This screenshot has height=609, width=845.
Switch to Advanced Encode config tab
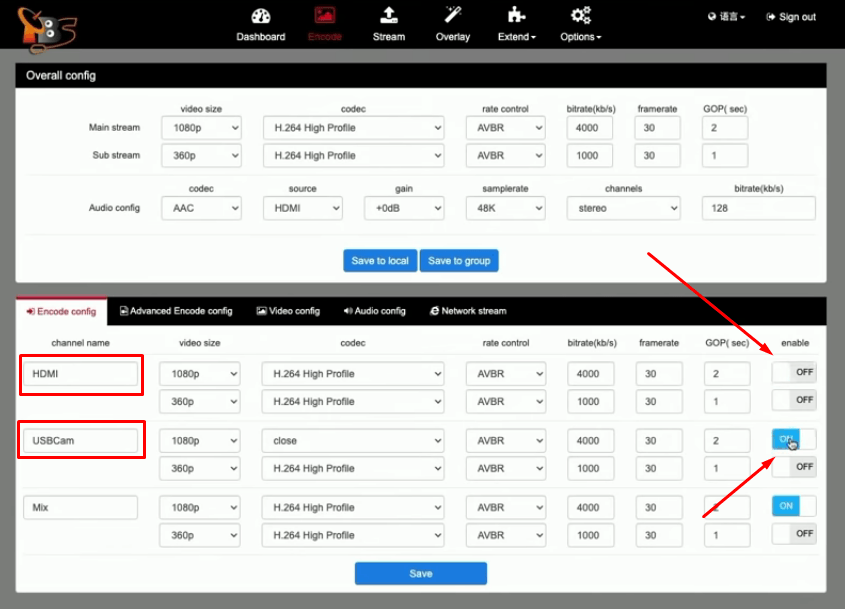click(x=176, y=311)
